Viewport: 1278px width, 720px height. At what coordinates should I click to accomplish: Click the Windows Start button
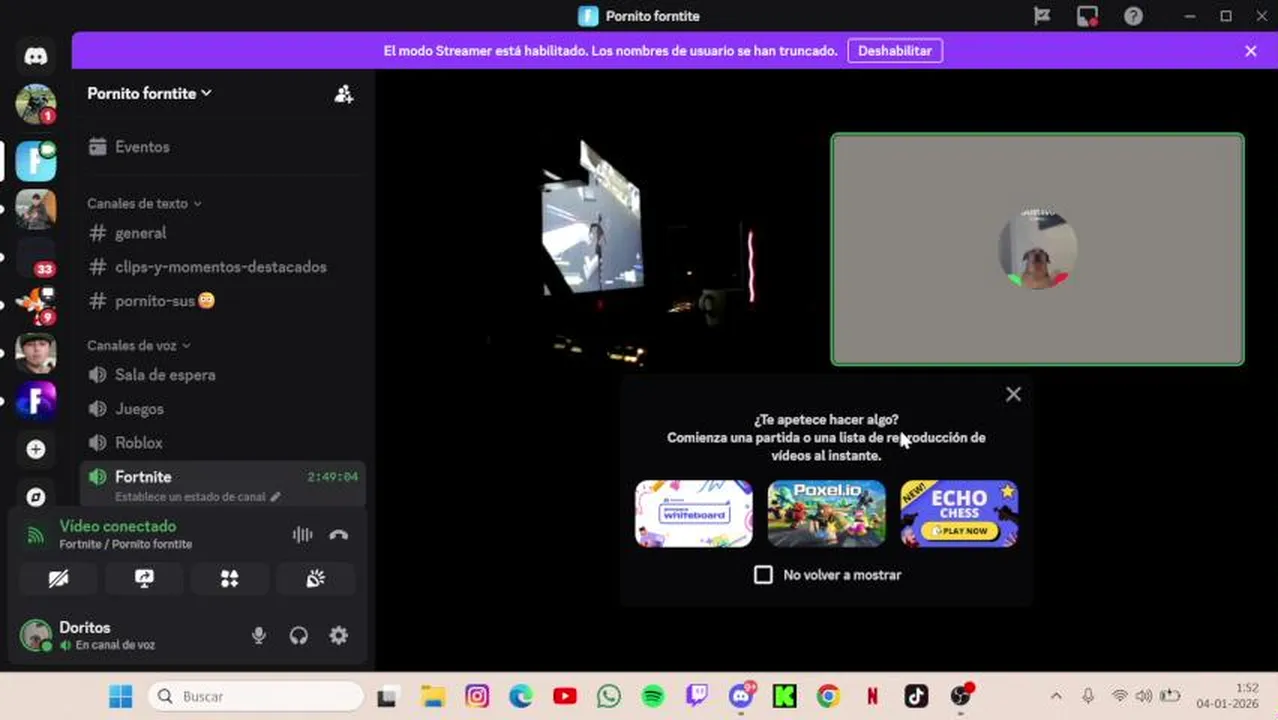point(121,696)
